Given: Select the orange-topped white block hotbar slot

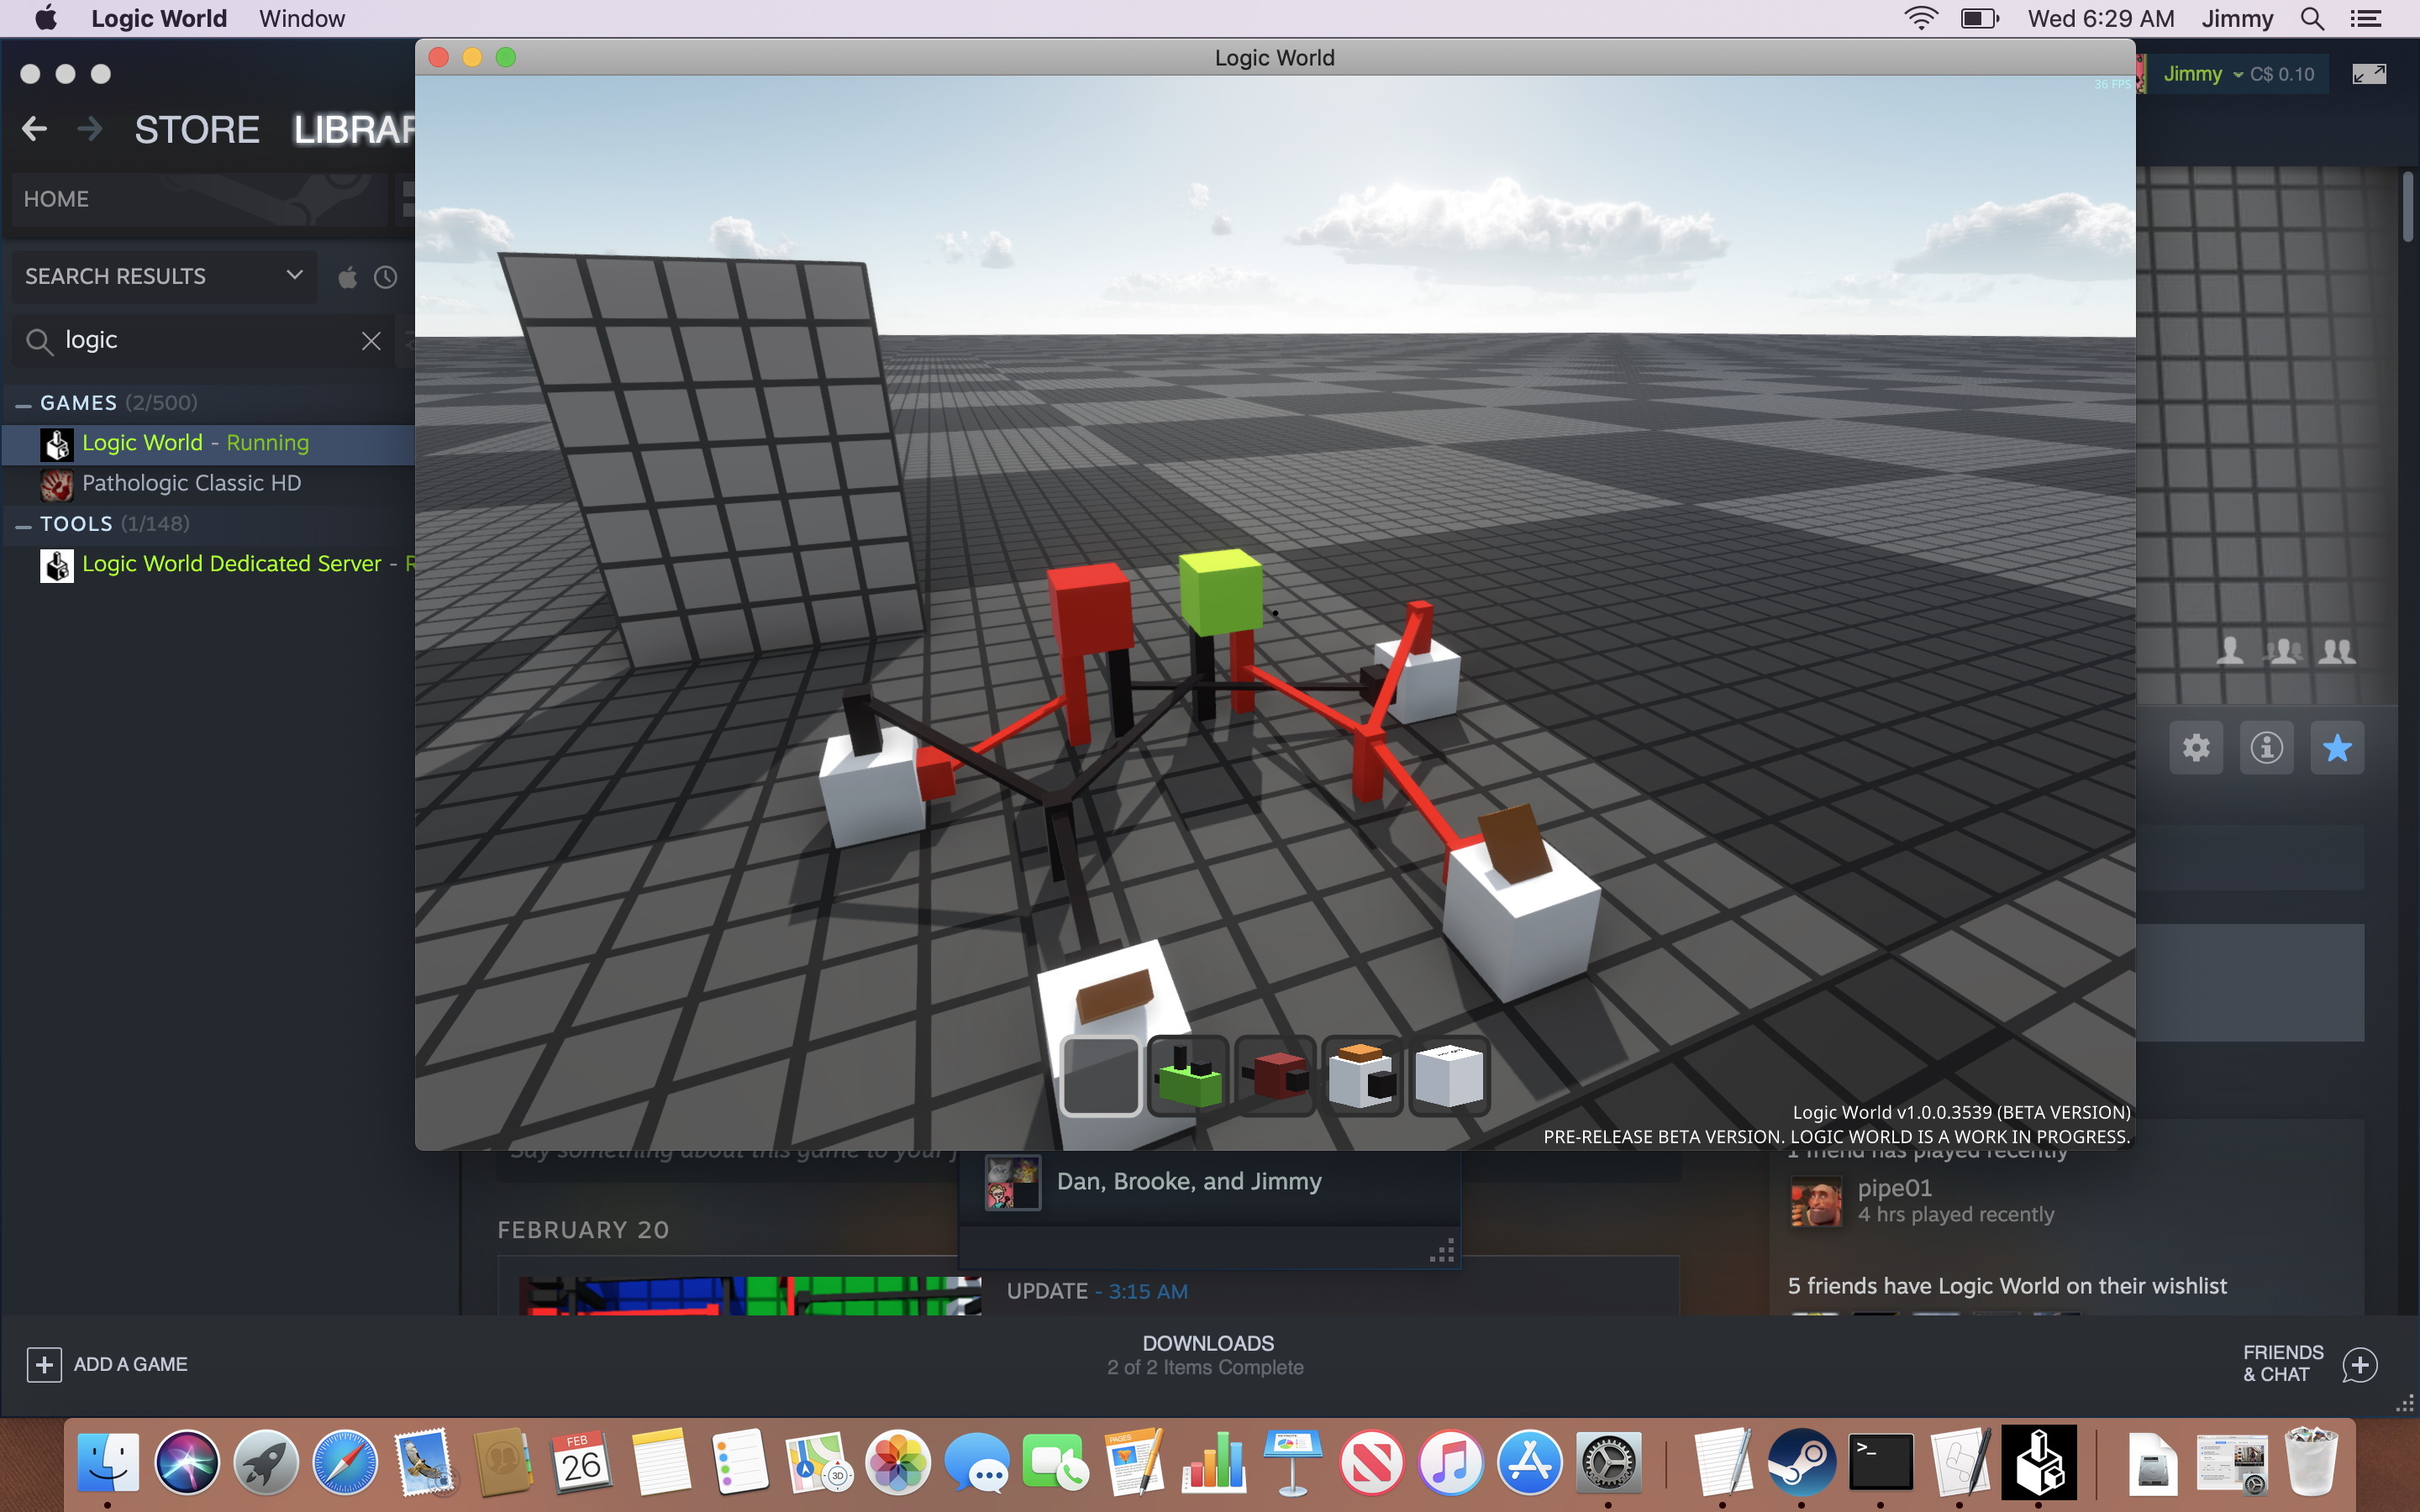Looking at the screenshot, I should click(x=1362, y=1076).
